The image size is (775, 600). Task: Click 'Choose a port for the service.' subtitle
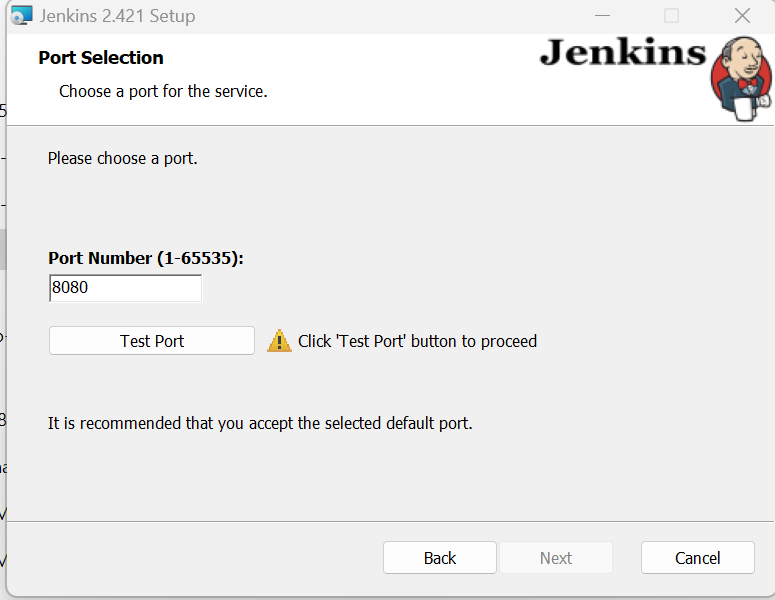[x=163, y=92]
